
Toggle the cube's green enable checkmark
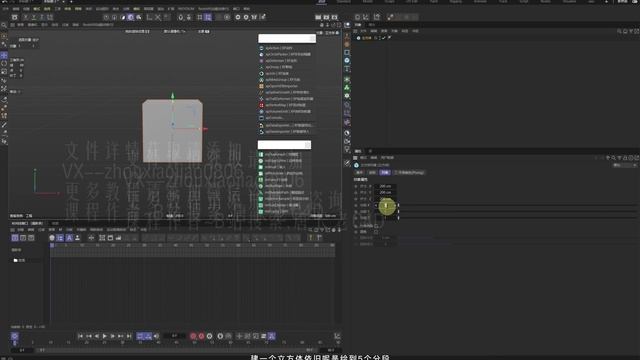click(383, 38)
